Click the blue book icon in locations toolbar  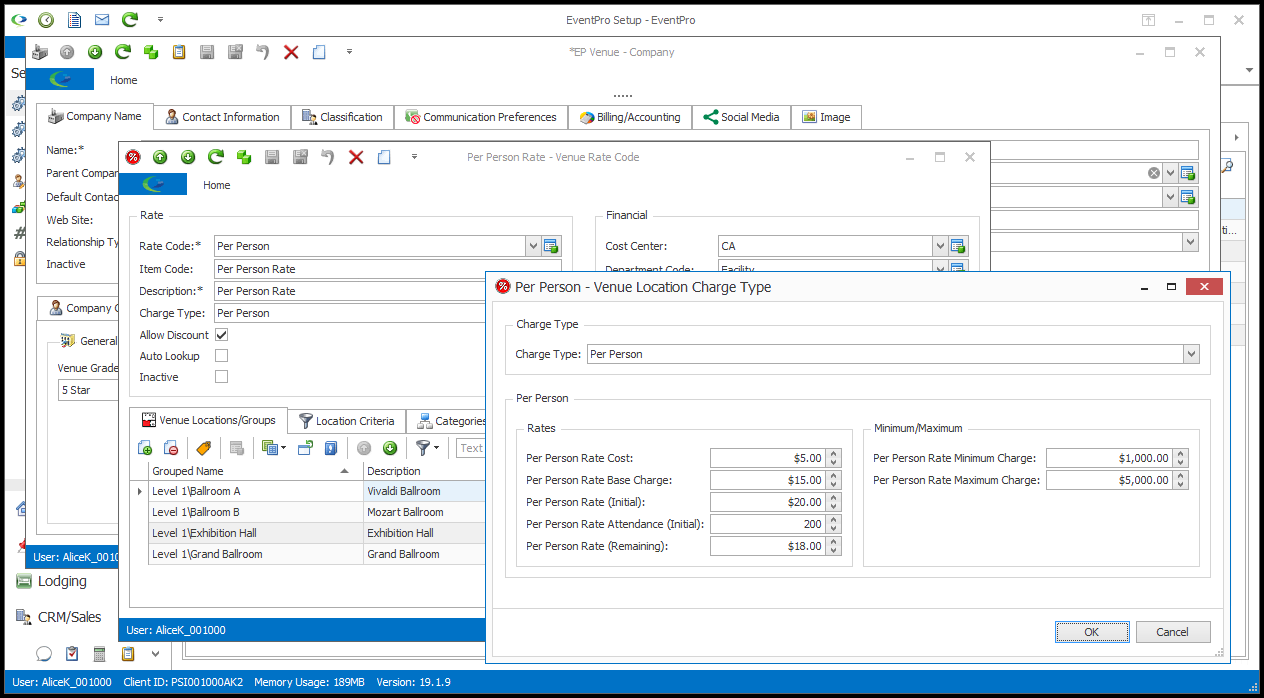click(331, 448)
